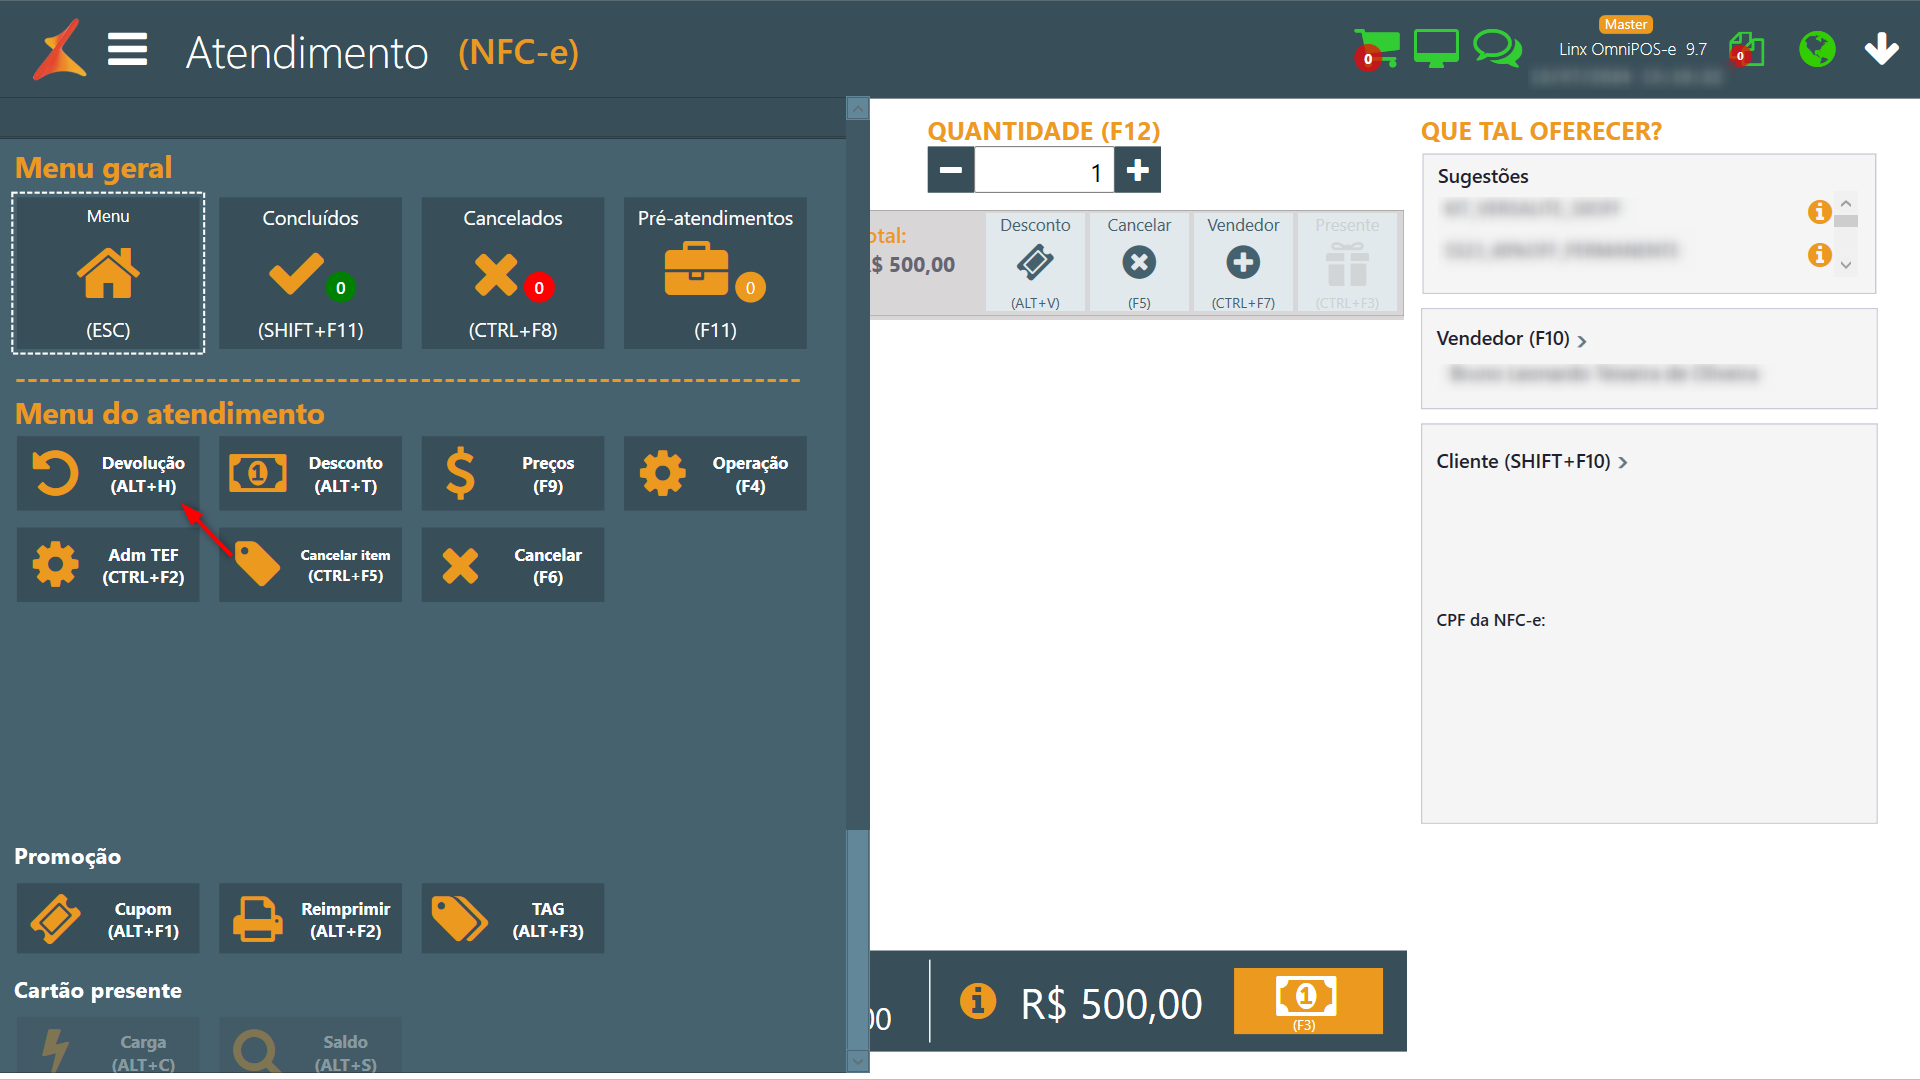The image size is (1920, 1080).
Task: Decrease quantity with minus button
Action: pyautogui.click(x=950, y=171)
